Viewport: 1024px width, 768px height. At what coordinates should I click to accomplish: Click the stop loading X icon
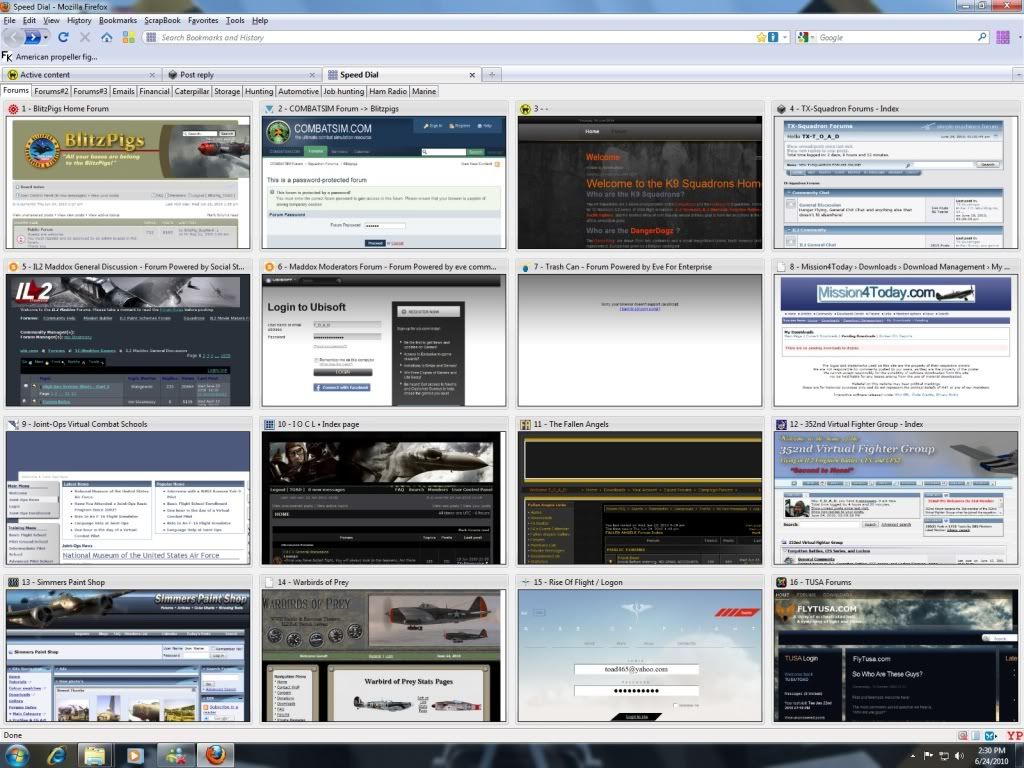tap(85, 37)
